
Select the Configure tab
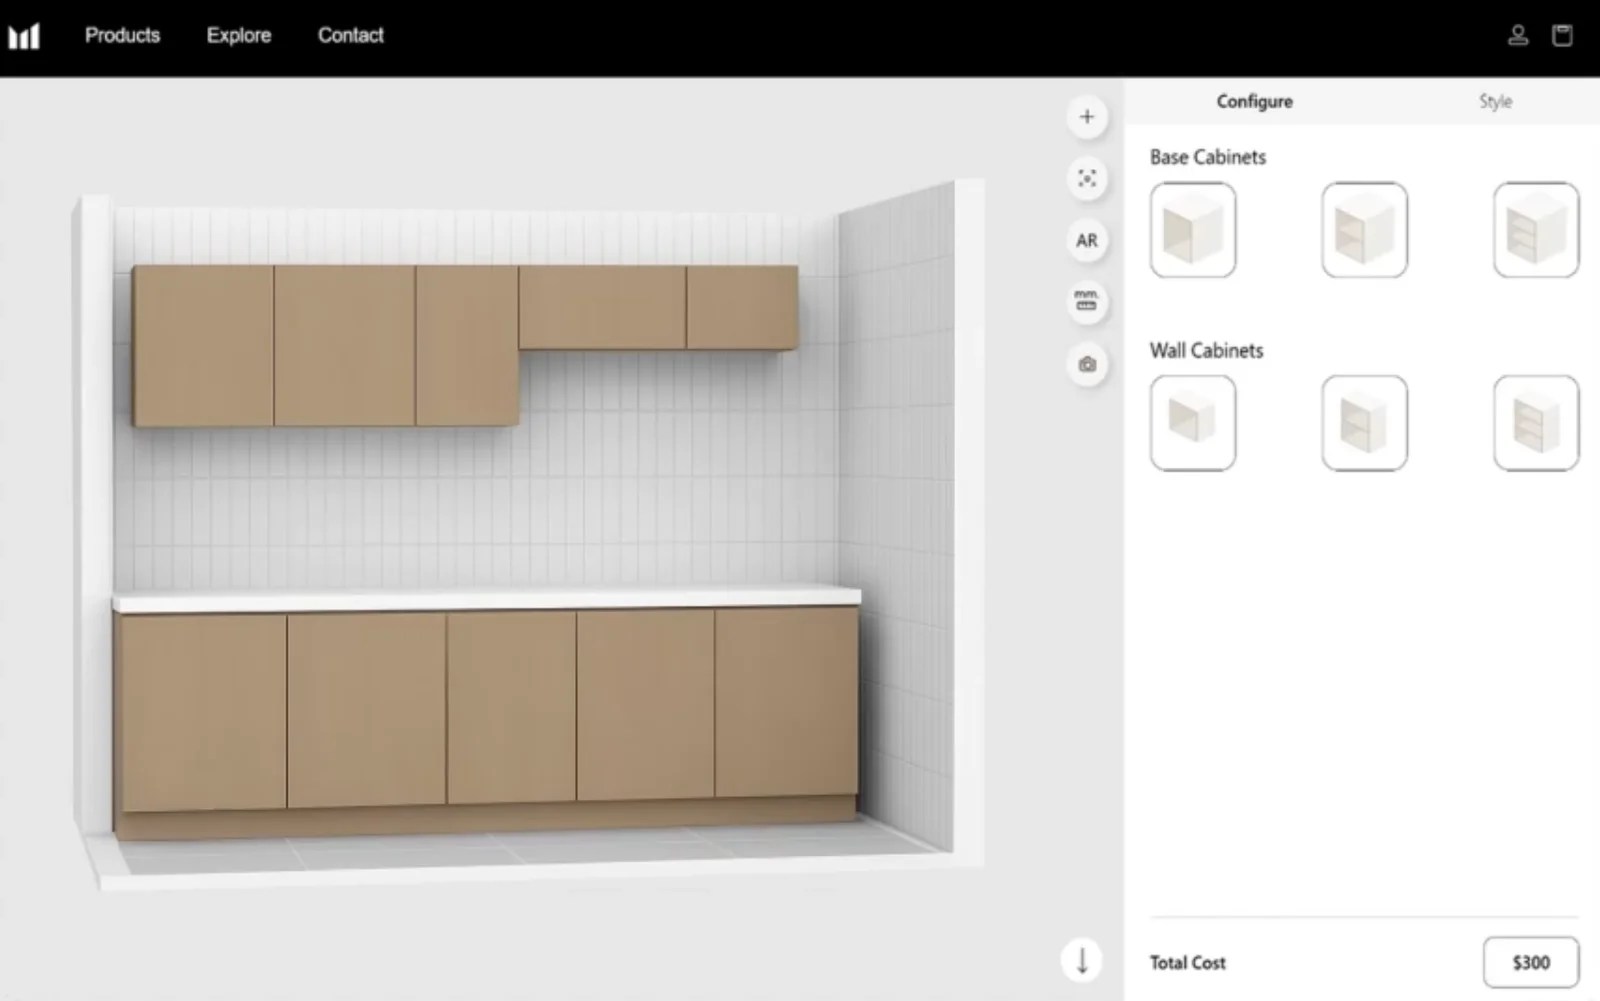pyautogui.click(x=1254, y=101)
